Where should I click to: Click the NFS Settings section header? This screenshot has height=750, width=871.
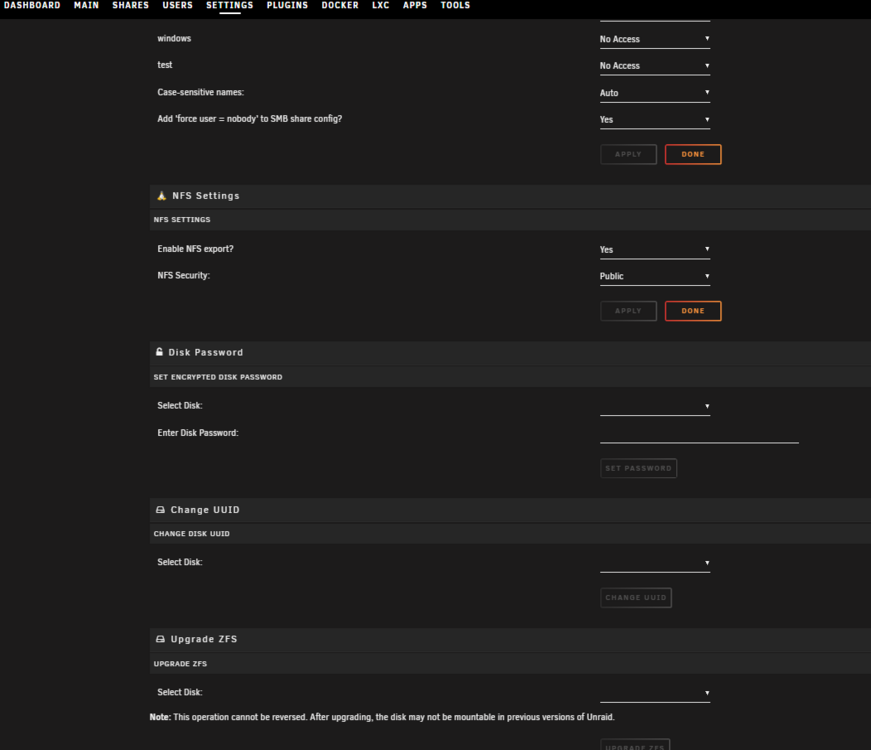coord(510,196)
